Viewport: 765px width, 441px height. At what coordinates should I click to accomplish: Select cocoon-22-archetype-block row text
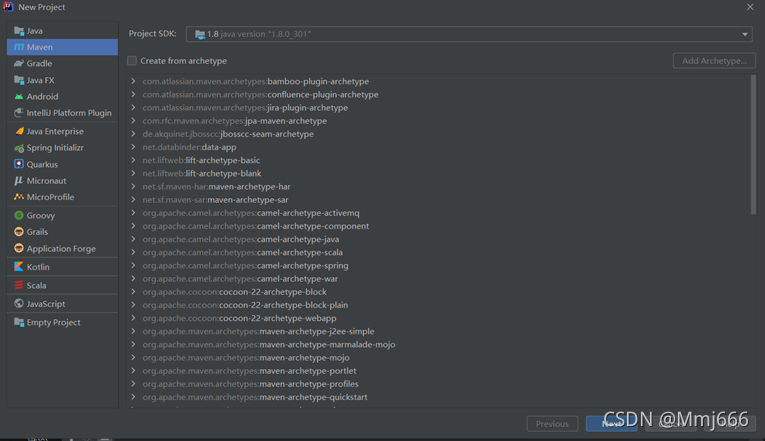point(235,292)
